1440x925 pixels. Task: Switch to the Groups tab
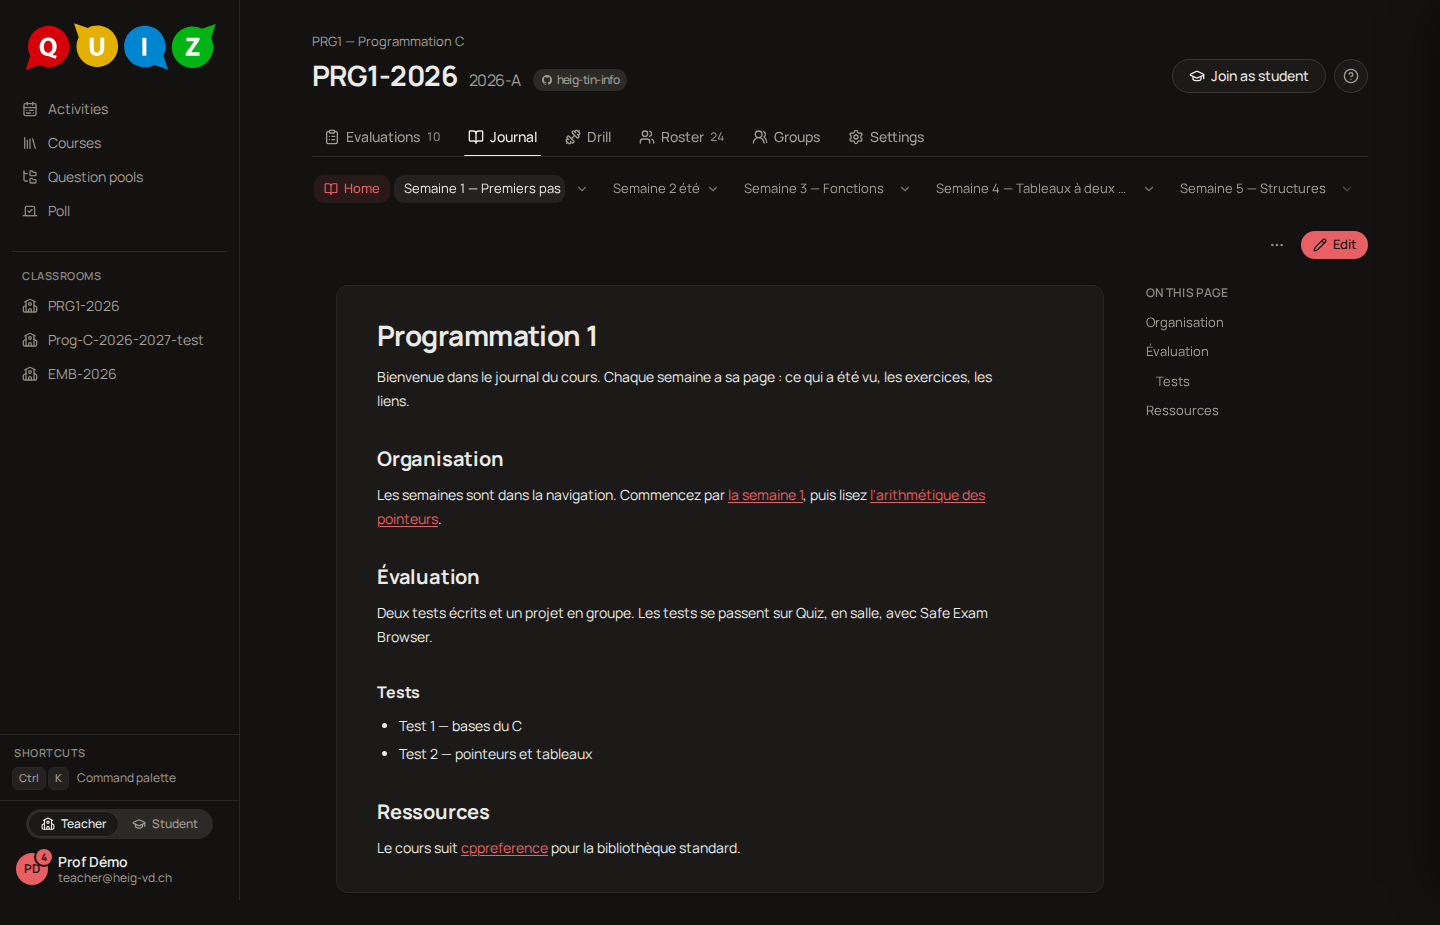[786, 137]
